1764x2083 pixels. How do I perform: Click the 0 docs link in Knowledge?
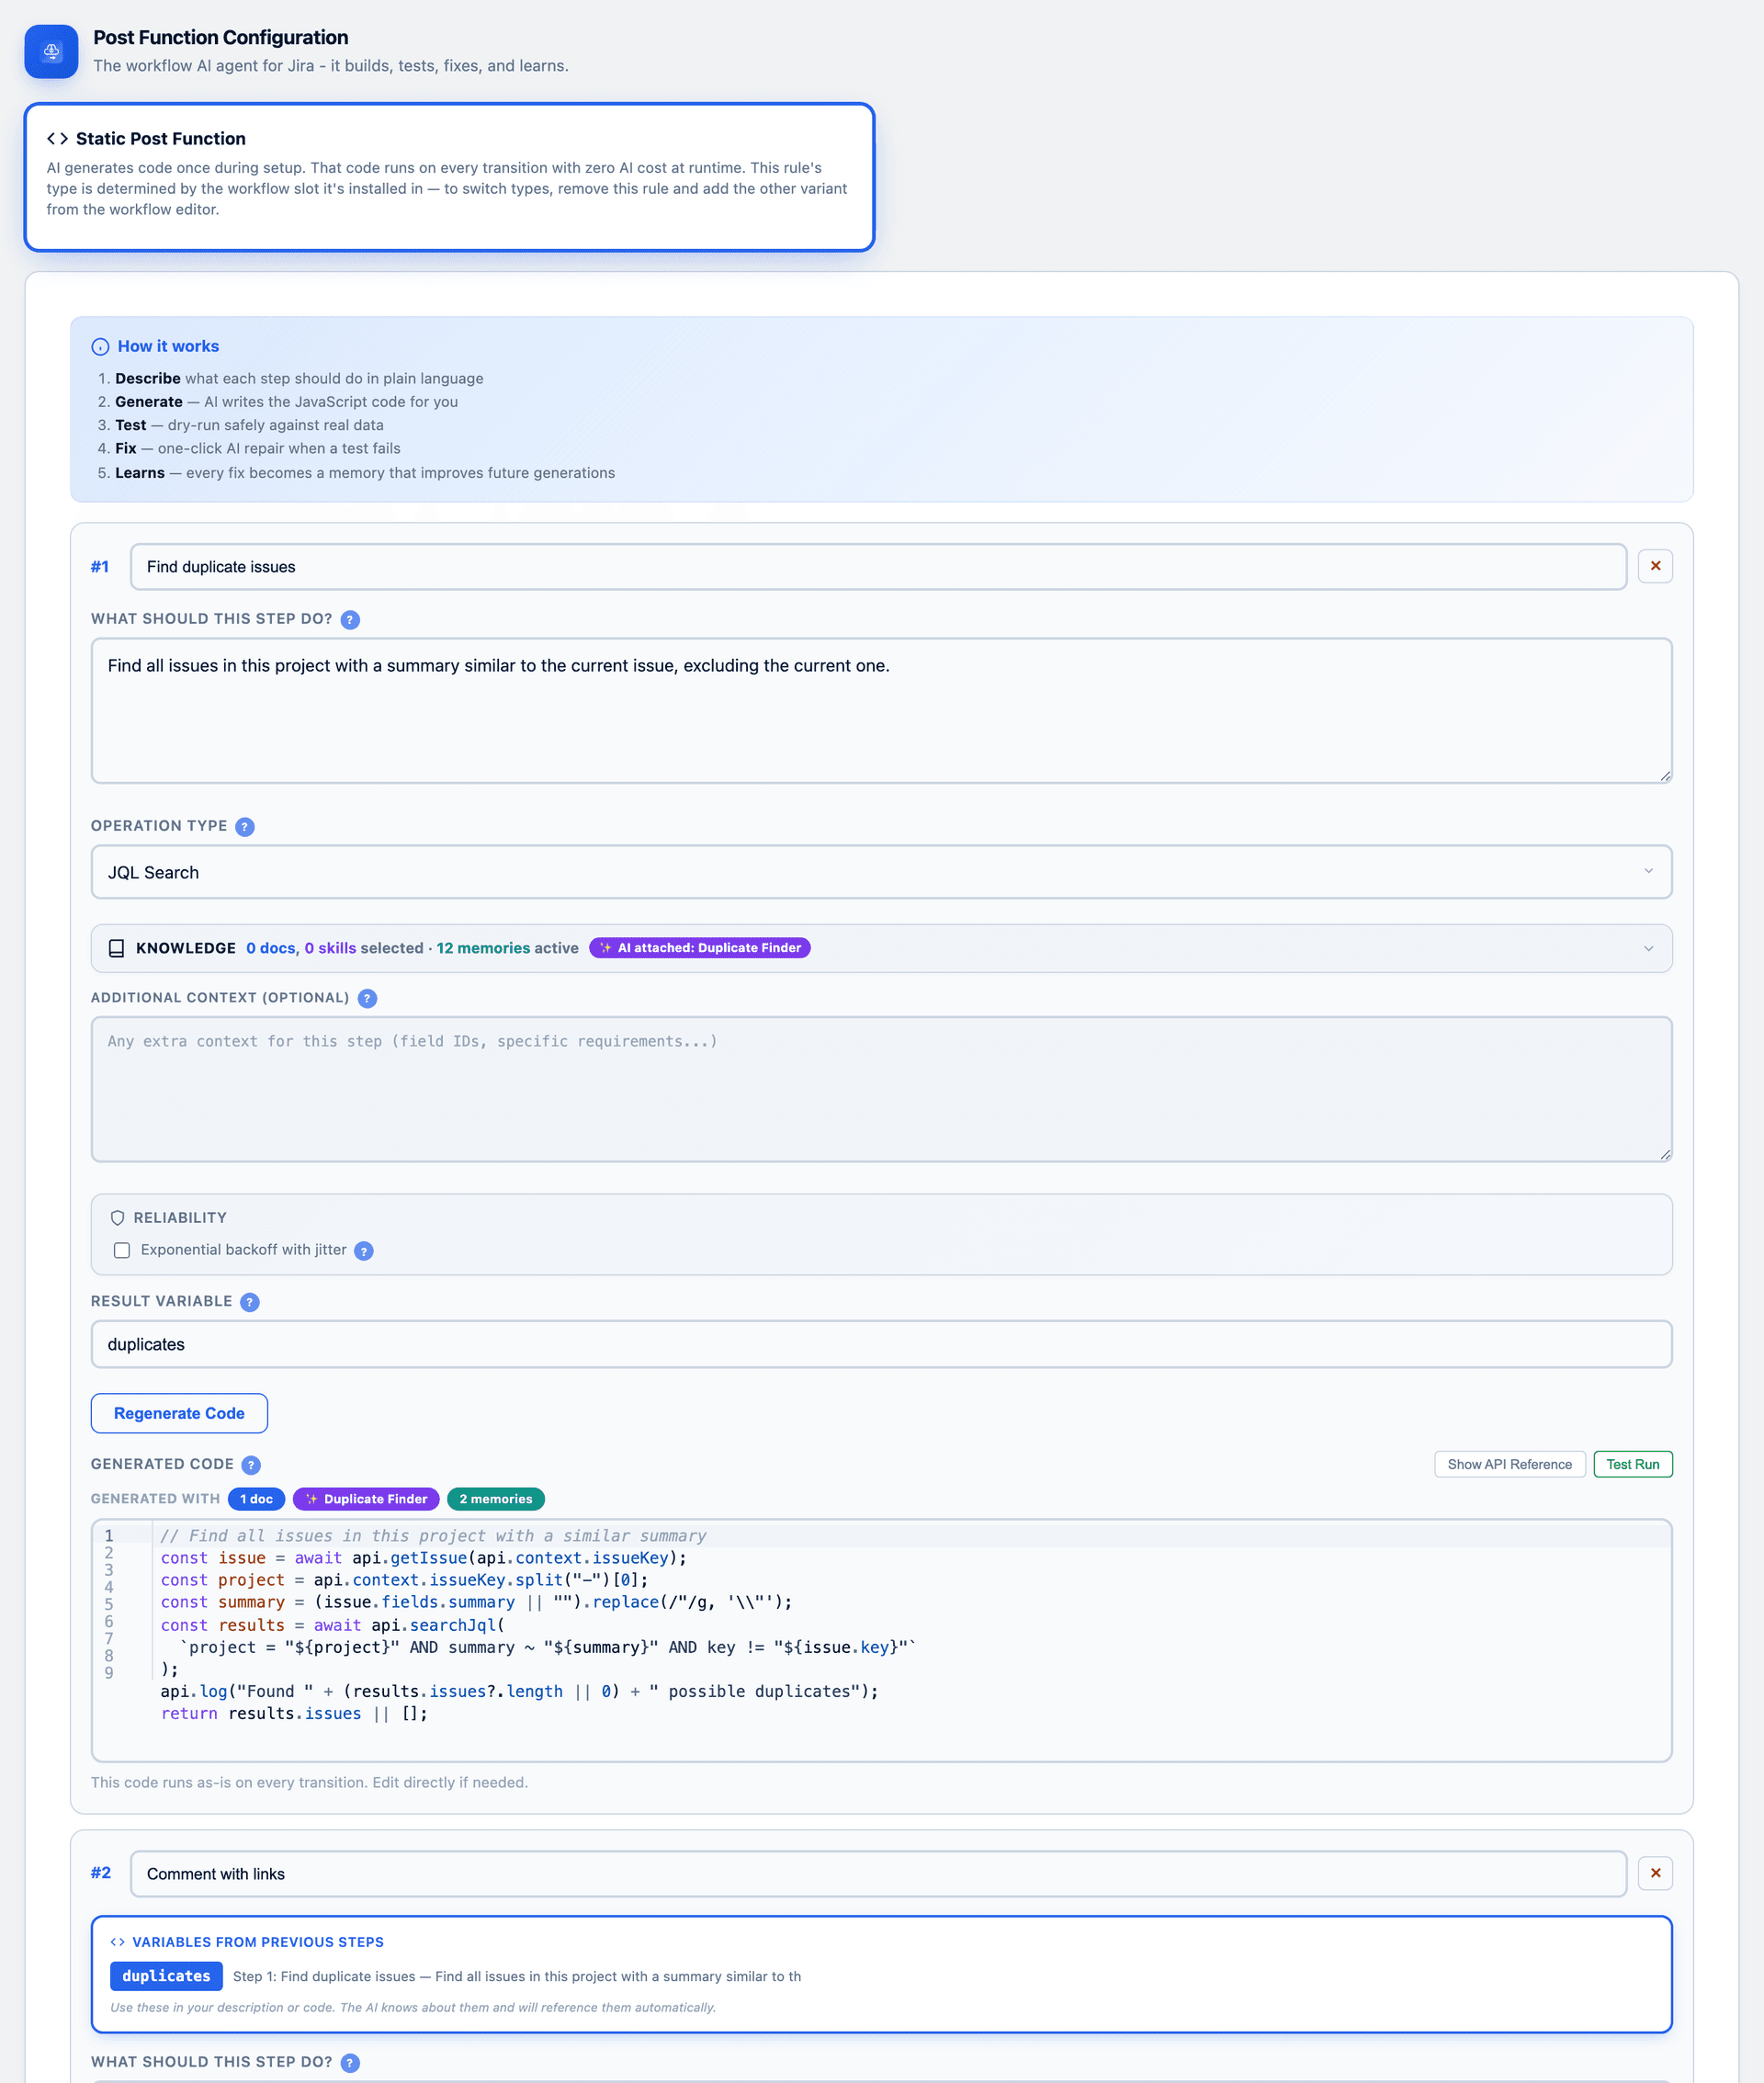[x=270, y=948]
